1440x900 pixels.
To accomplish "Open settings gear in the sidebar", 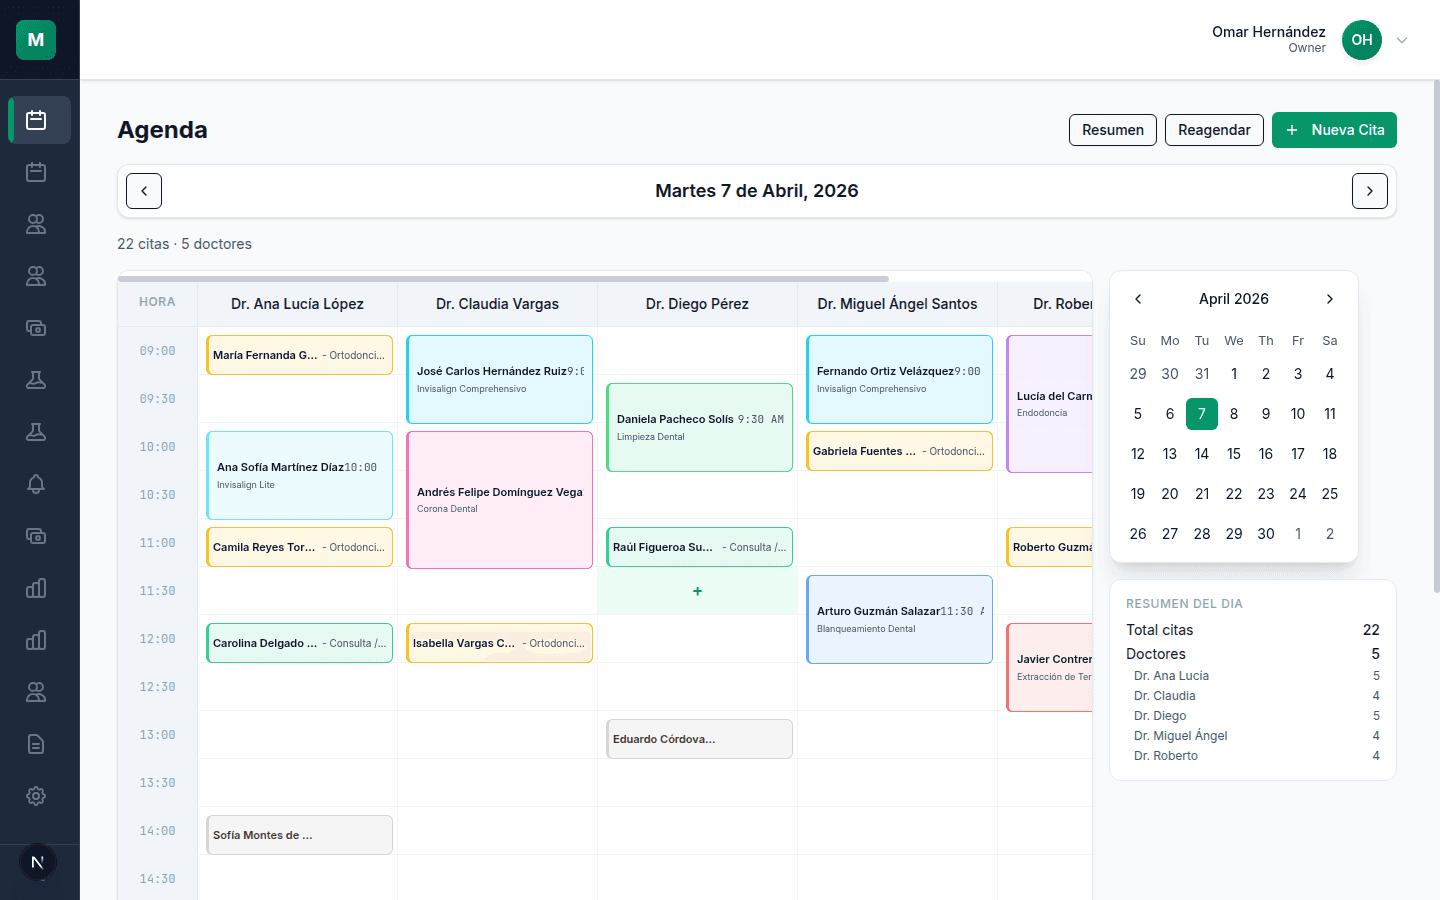I will (x=36, y=796).
